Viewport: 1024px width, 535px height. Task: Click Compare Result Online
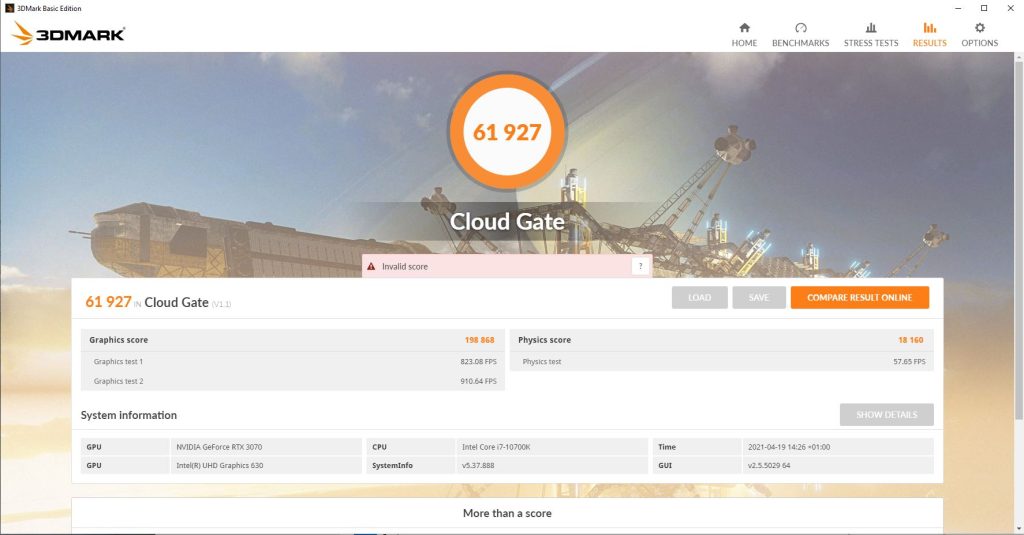[859, 297]
